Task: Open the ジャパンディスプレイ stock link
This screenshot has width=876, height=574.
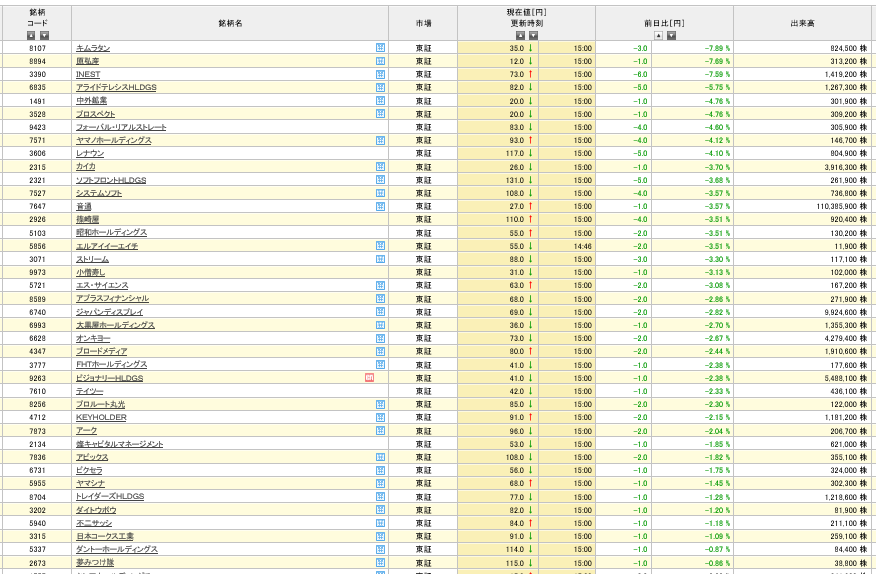Action: click(x=110, y=312)
